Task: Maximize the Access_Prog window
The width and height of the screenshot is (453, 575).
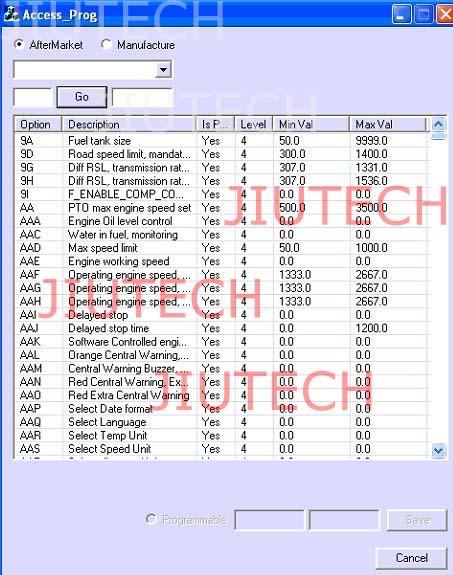Action: [423, 14]
